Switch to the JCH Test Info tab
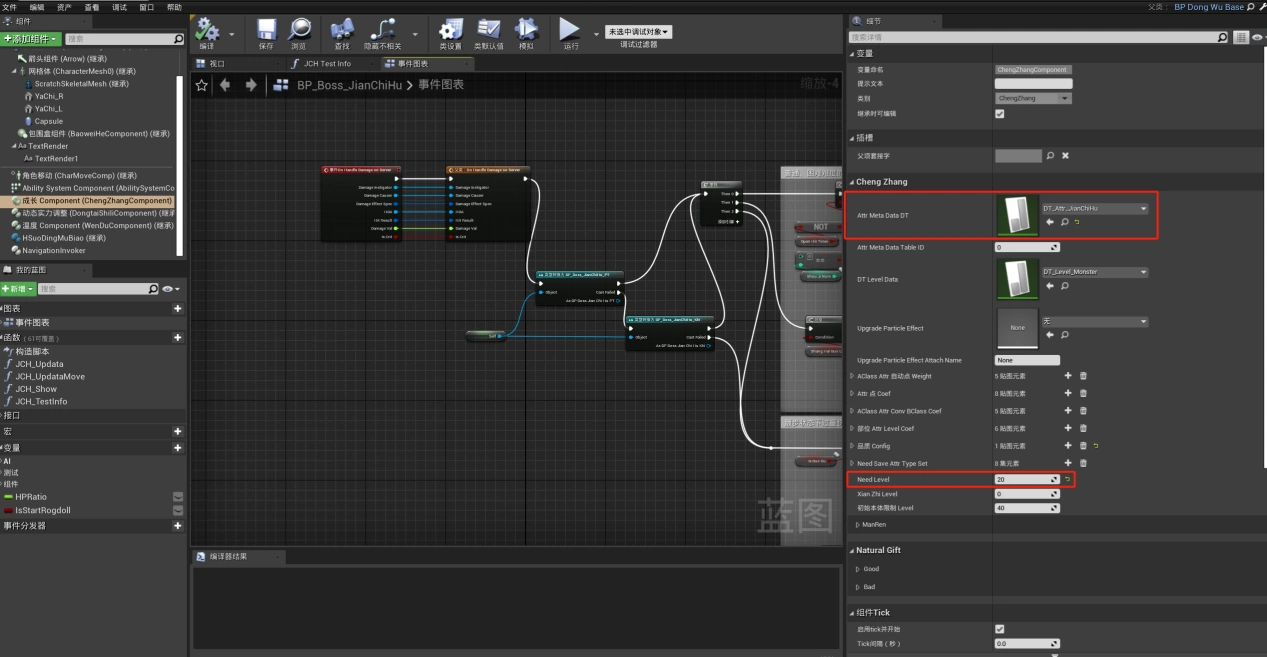Viewport: 1267px width, 657px height. (x=326, y=64)
